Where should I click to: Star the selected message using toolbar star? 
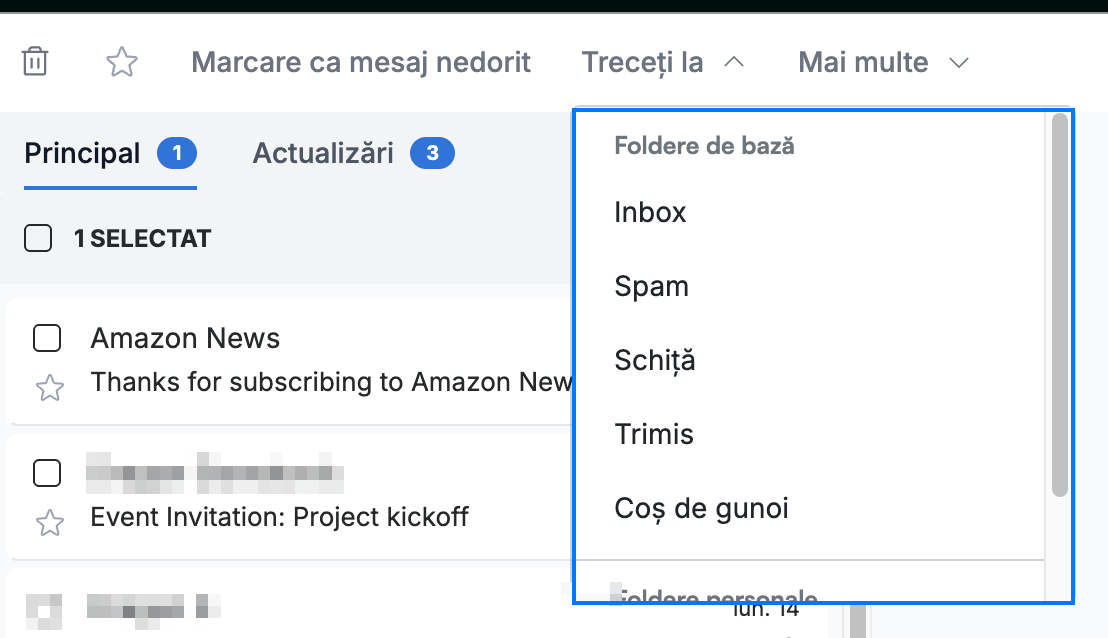point(122,62)
